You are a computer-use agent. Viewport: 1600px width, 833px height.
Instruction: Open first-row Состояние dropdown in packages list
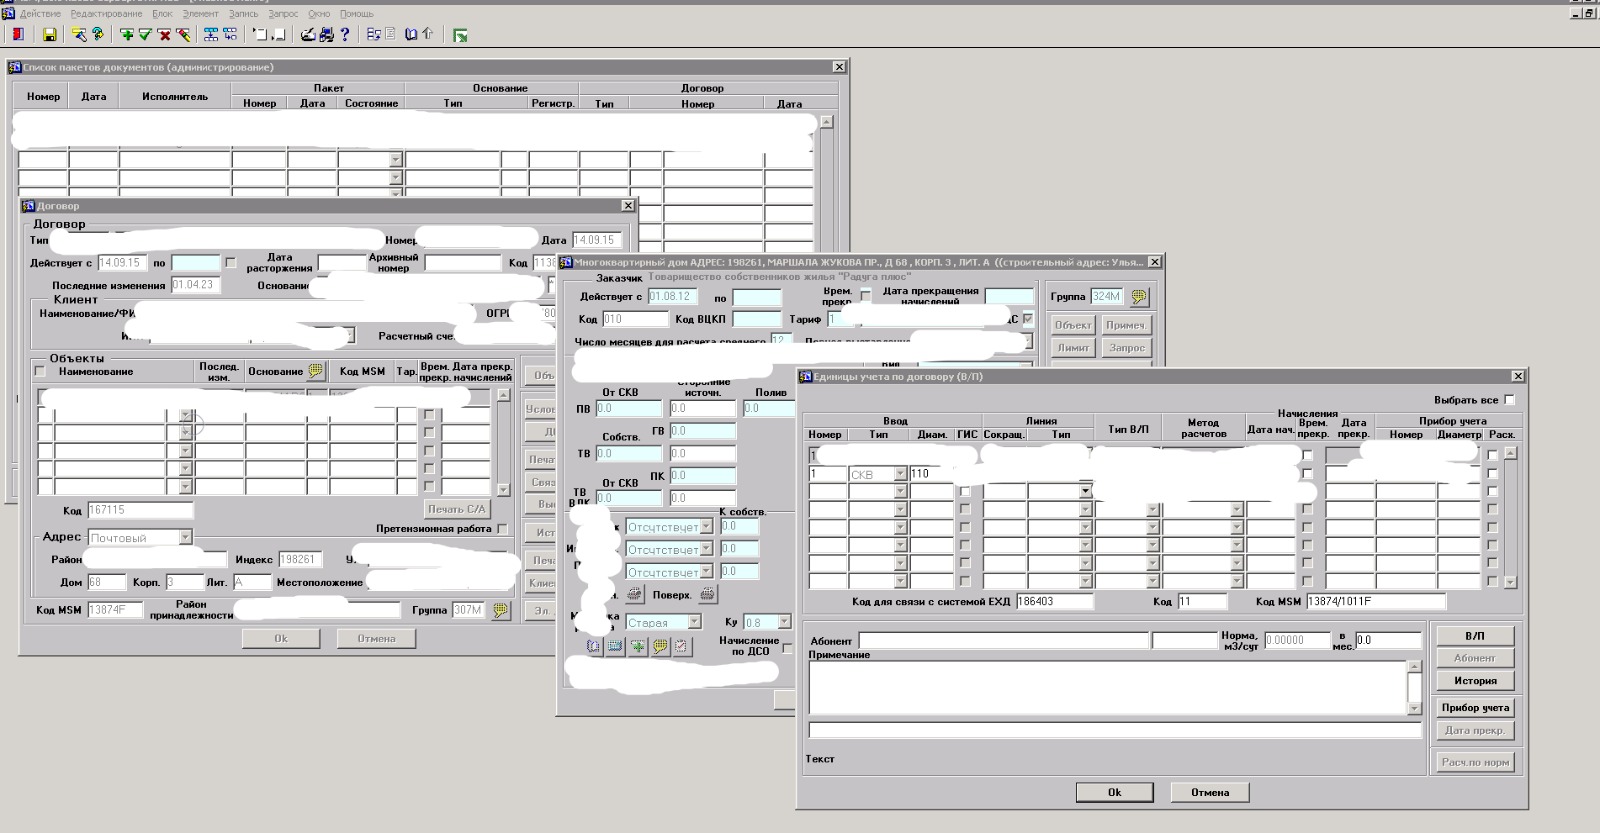coord(396,159)
